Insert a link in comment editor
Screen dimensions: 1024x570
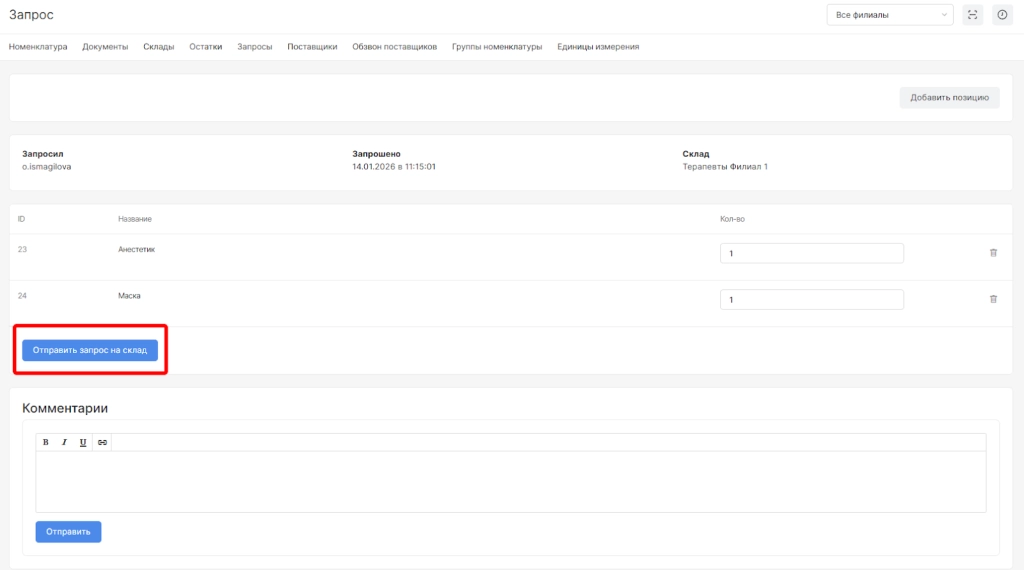click(x=102, y=442)
